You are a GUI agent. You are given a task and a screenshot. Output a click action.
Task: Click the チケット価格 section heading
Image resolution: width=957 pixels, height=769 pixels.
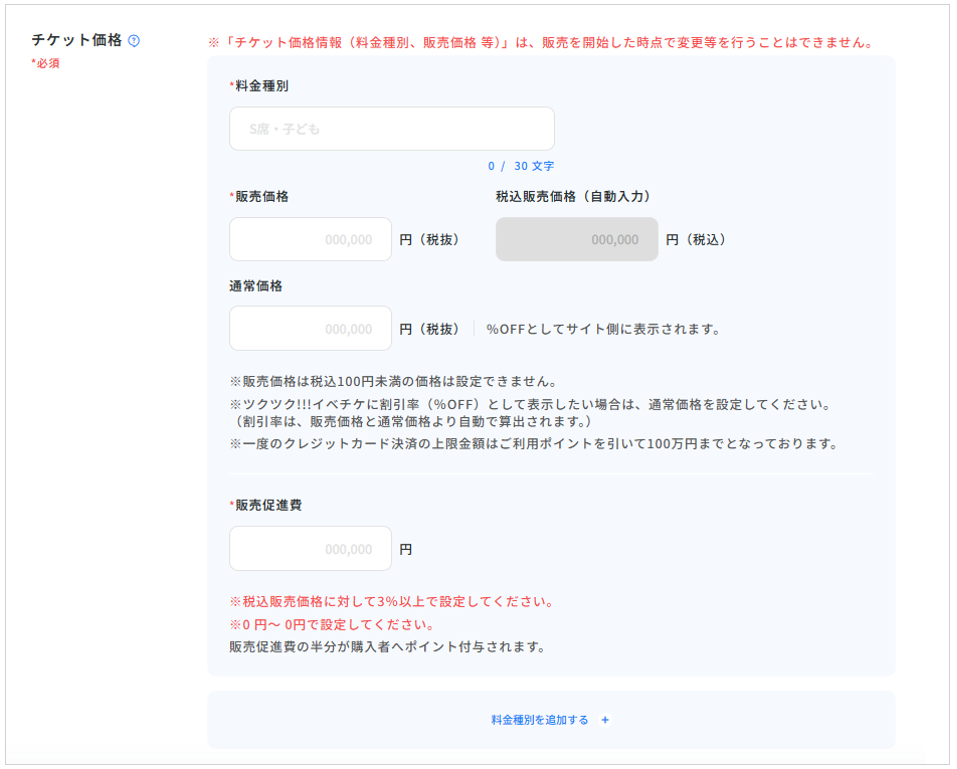coord(76,41)
